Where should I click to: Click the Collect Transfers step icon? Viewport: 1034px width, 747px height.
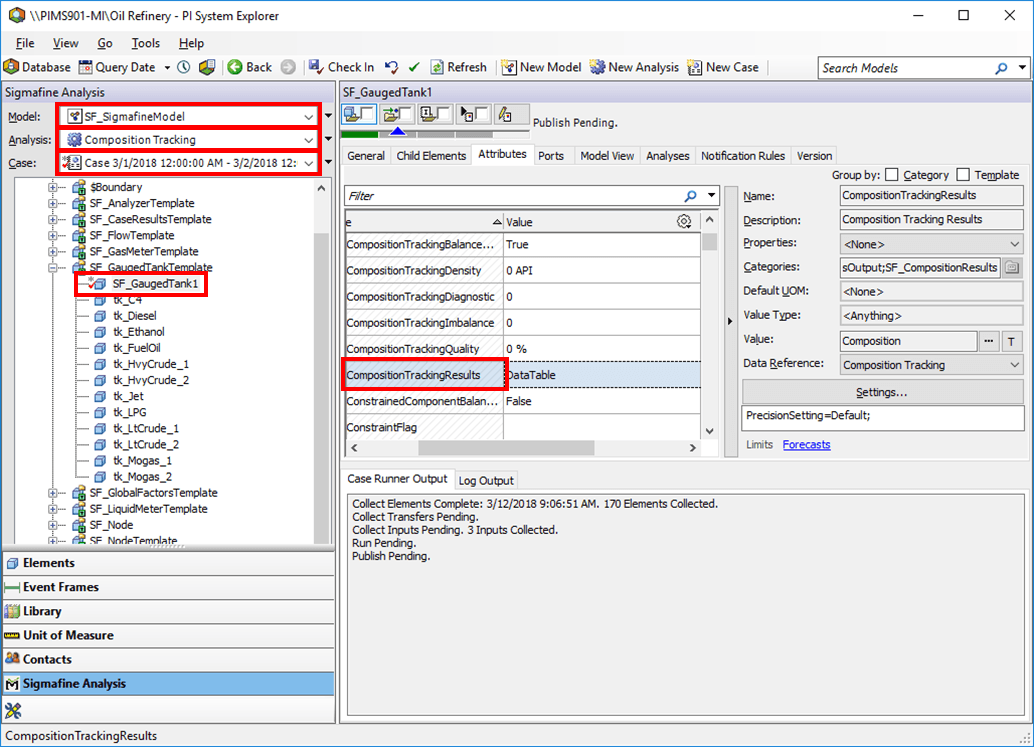click(x=389, y=112)
